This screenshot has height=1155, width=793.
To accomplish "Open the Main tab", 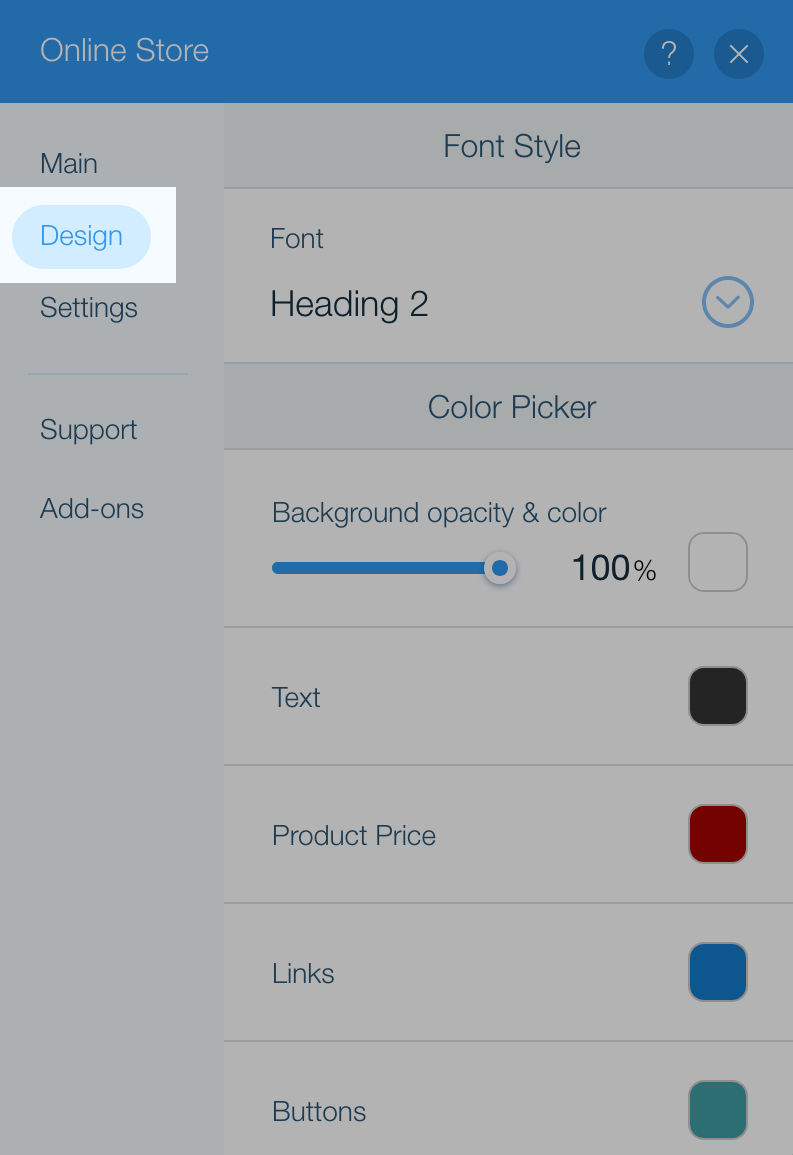I will [69, 164].
